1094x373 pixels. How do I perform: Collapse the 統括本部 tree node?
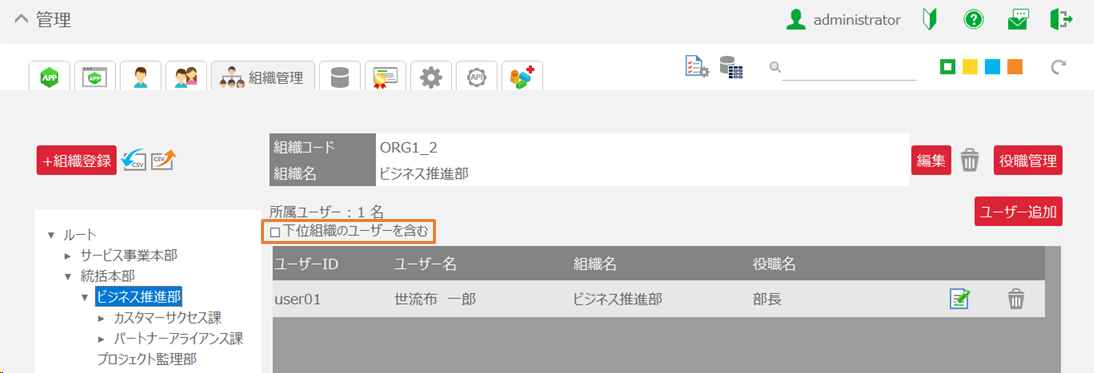[68, 277]
